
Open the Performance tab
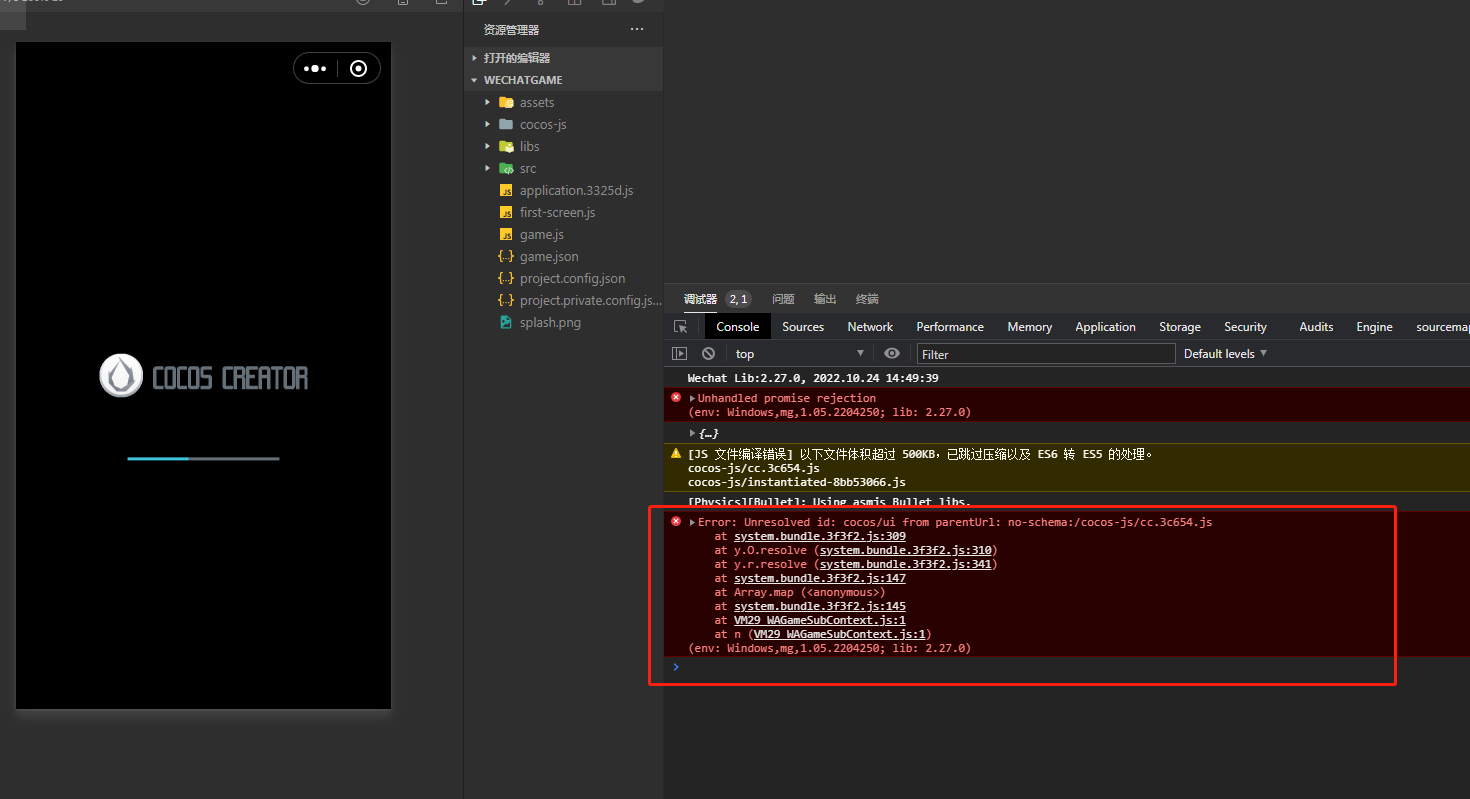[950, 327]
